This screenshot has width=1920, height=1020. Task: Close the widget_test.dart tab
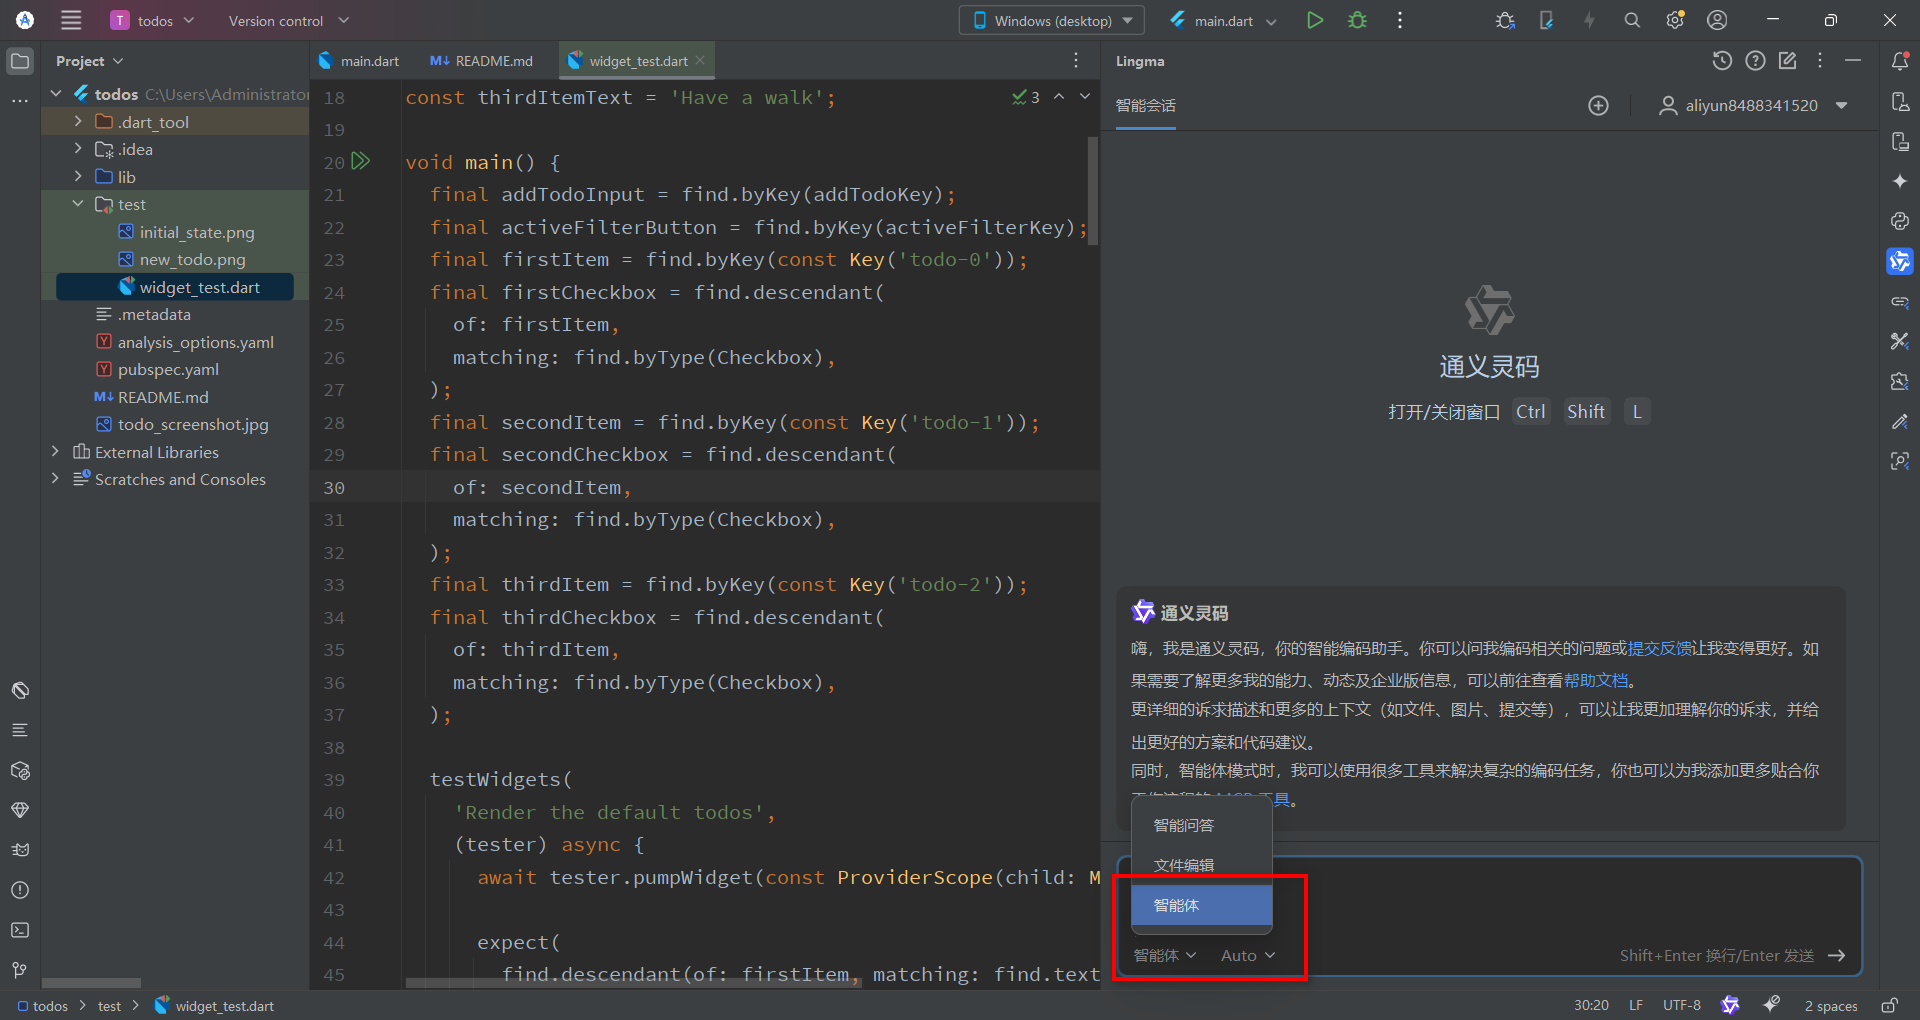pos(700,60)
